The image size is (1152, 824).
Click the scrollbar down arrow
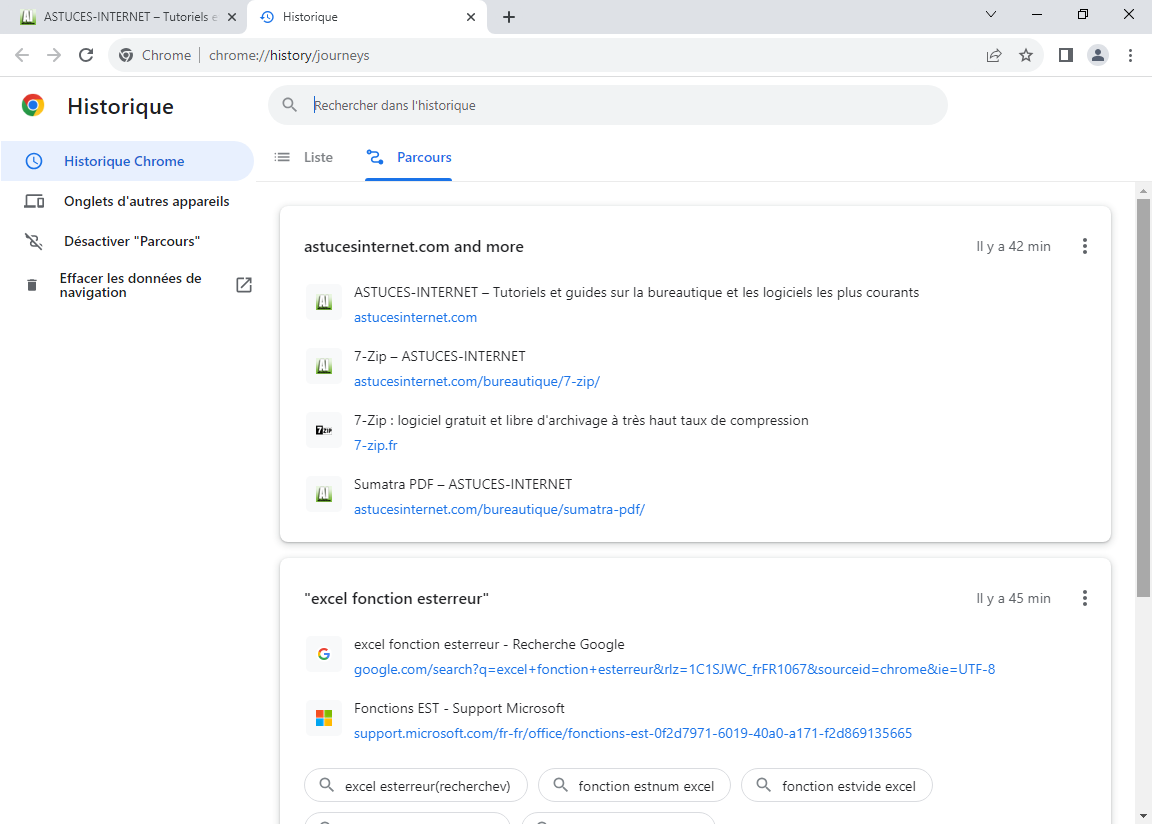point(1143,816)
